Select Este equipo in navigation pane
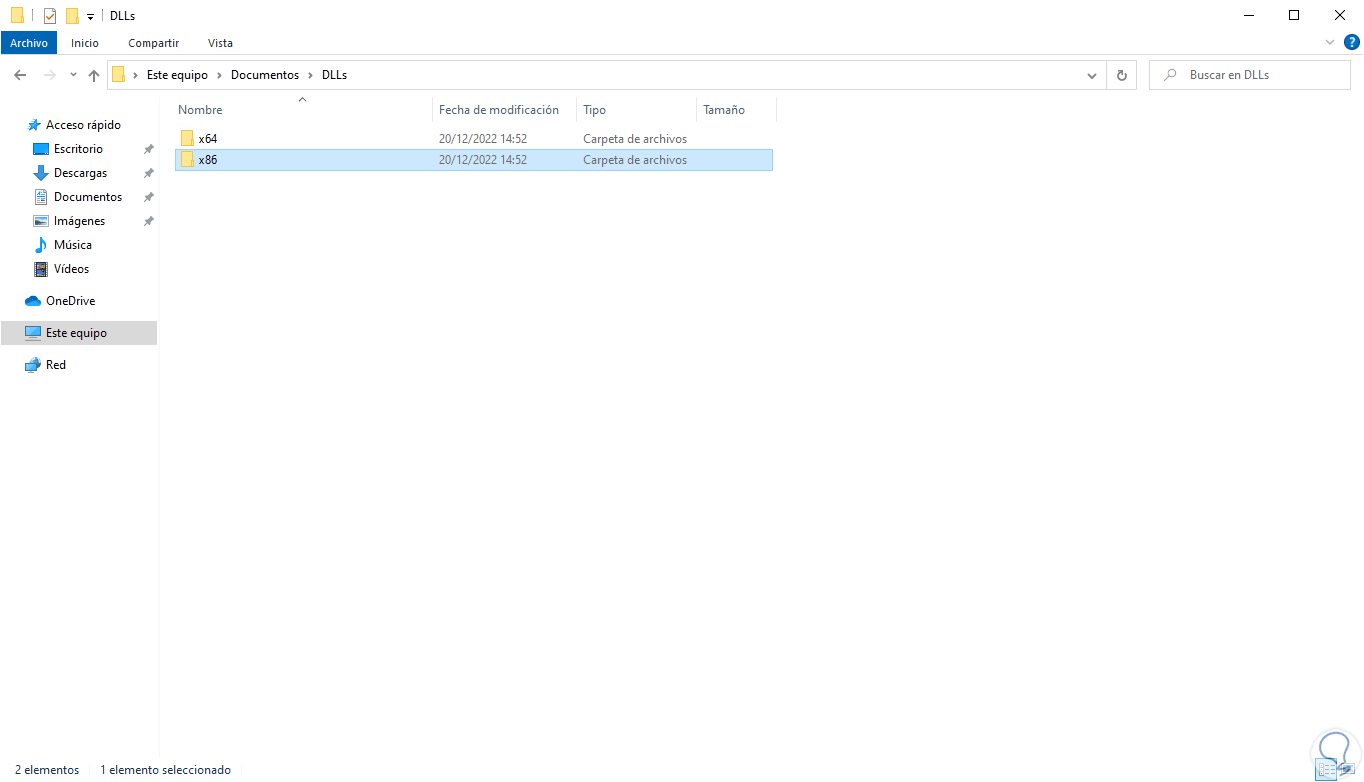 (x=79, y=333)
